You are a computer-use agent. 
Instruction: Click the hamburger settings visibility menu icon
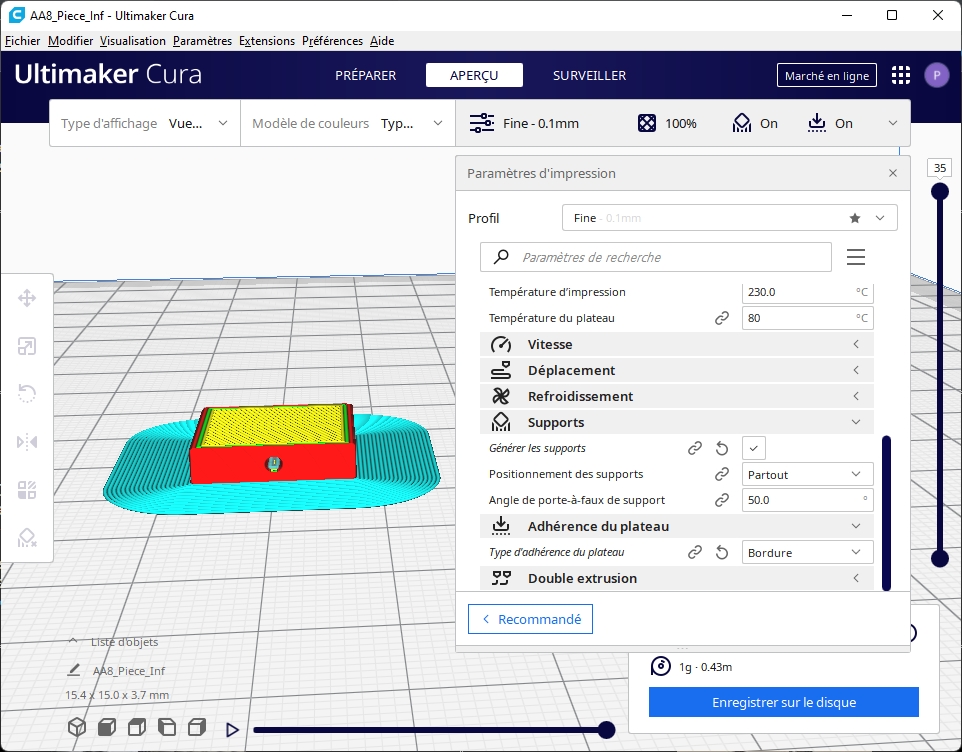coord(855,257)
